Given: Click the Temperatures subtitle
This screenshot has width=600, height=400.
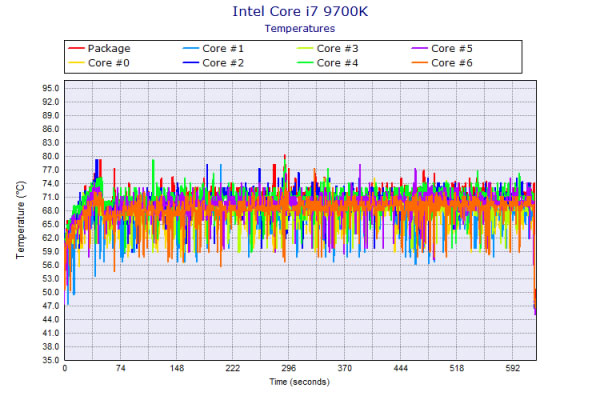Looking at the screenshot, I should tap(300, 29).
